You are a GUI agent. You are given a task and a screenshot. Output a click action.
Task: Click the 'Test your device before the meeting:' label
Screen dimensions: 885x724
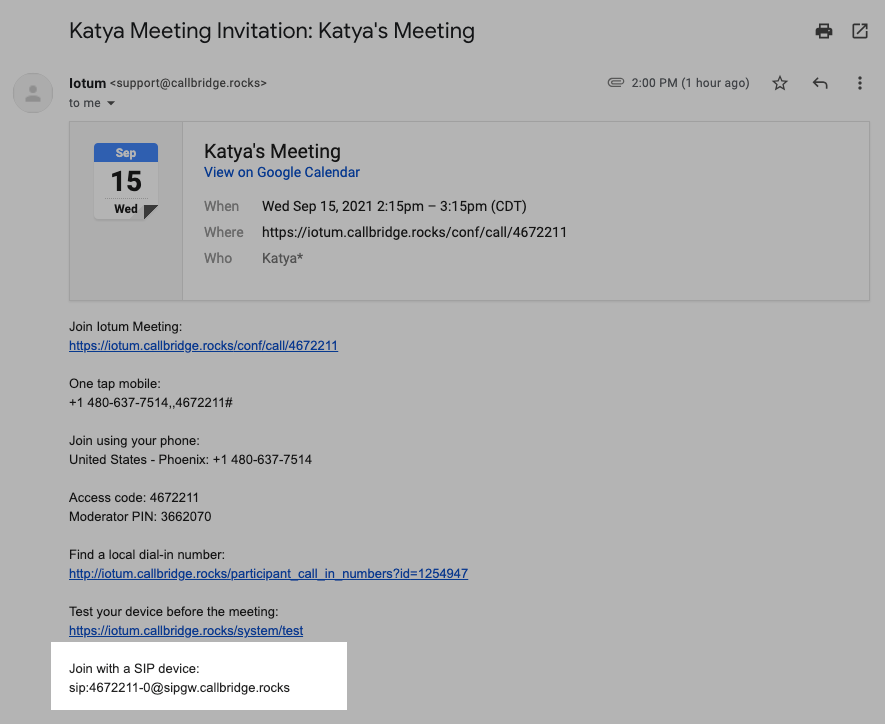point(173,611)
